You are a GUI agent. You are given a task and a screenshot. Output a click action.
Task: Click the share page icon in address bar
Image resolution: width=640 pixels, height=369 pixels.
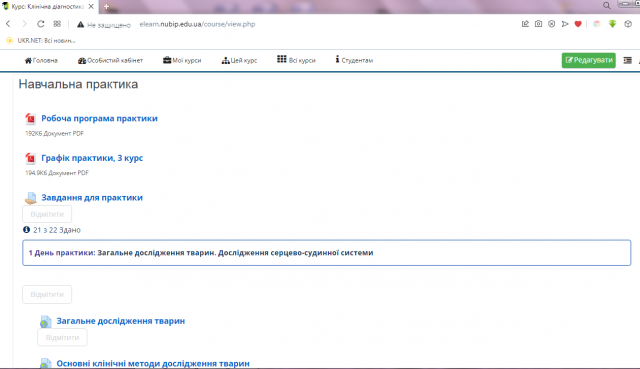point(525,24)
